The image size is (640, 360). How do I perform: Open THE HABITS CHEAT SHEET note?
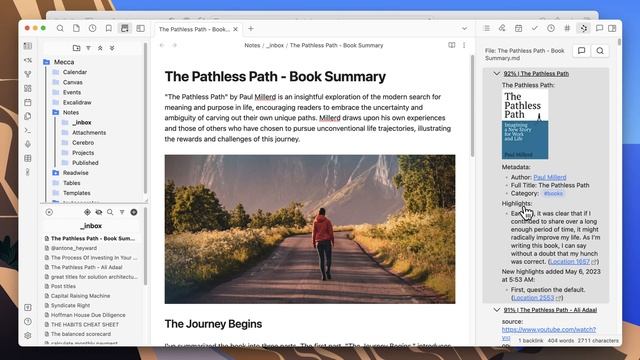pyautogui.click(x=85, y=324)
